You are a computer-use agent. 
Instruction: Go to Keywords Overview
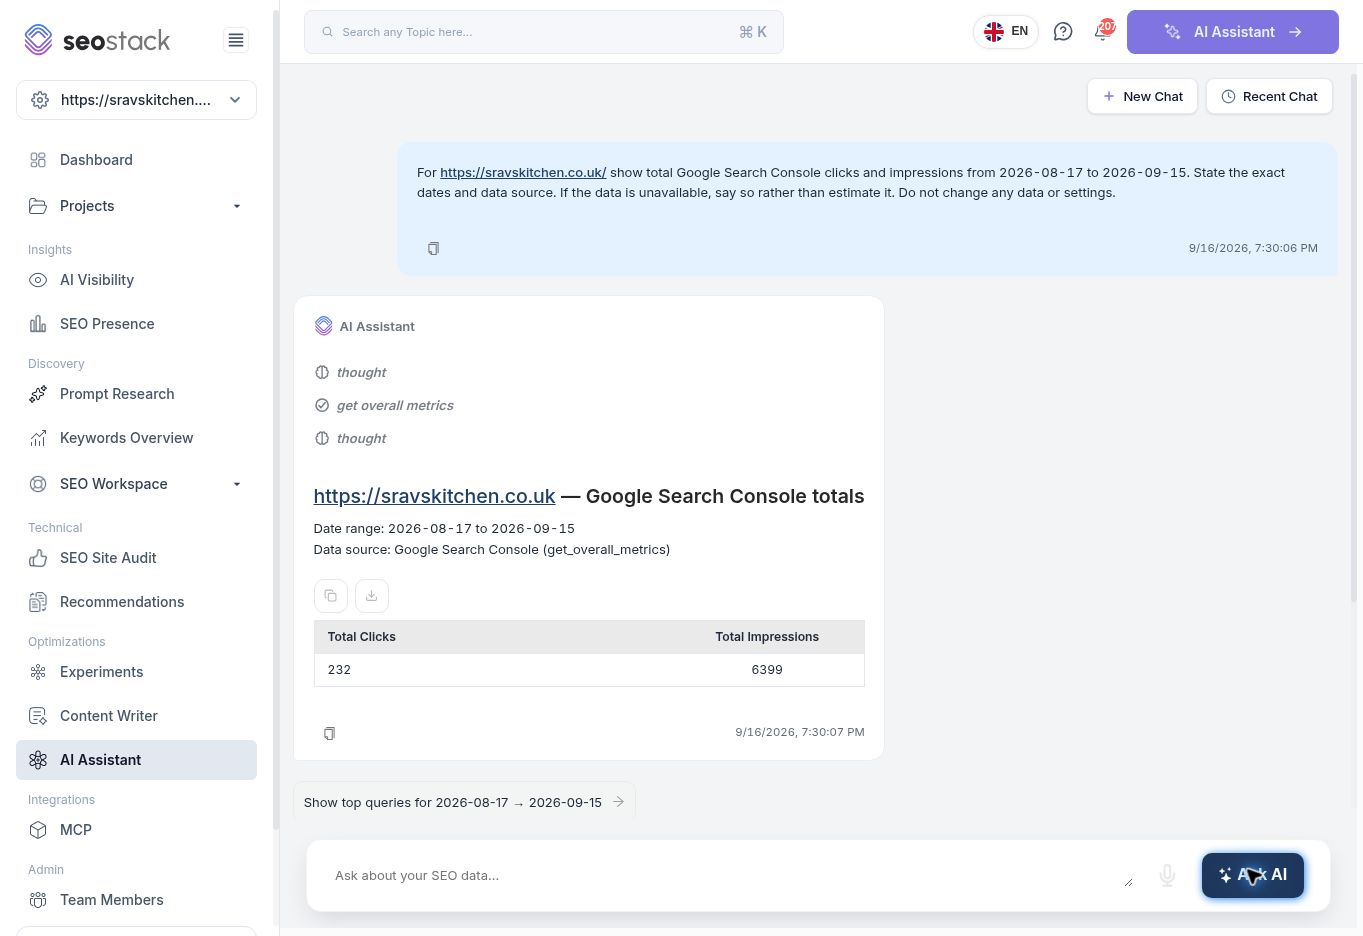tap(136, 438)
